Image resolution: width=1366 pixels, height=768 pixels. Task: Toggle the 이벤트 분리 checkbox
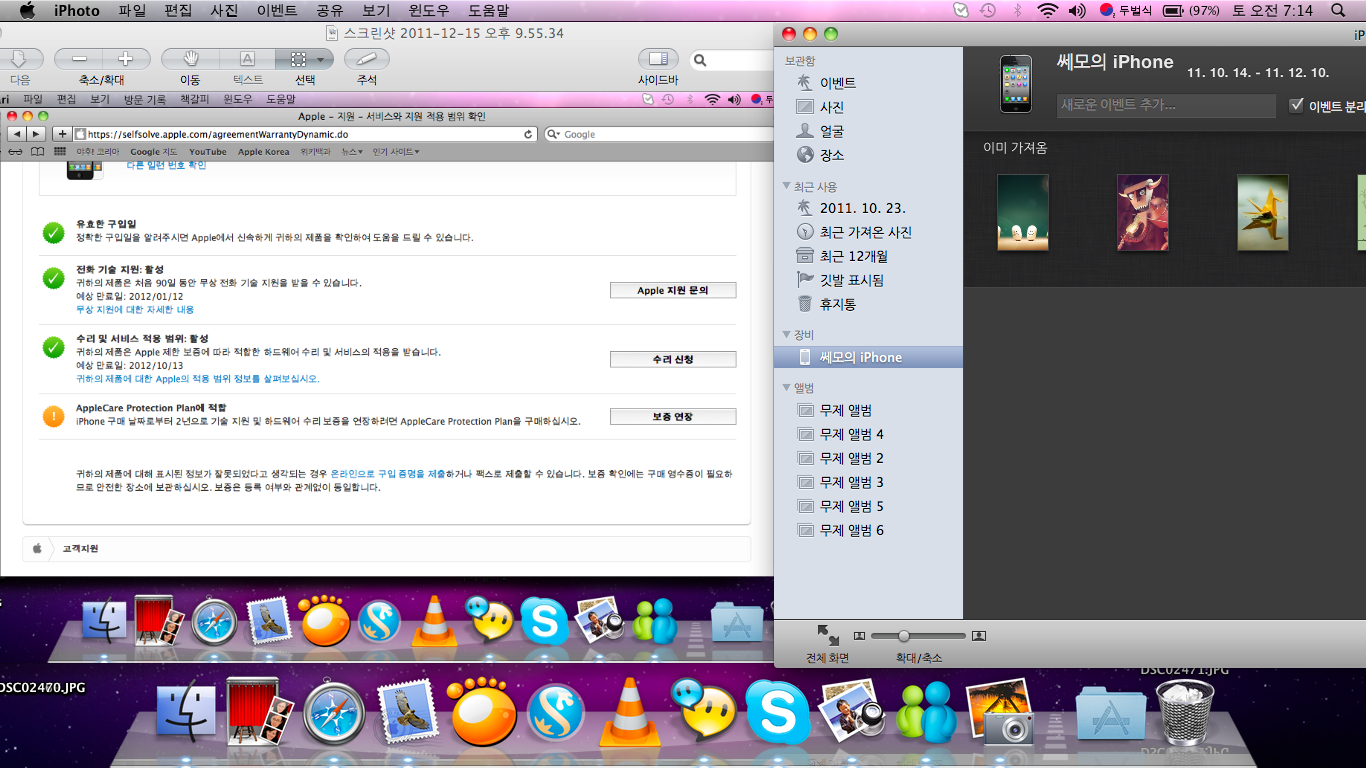pos(1297,105)
